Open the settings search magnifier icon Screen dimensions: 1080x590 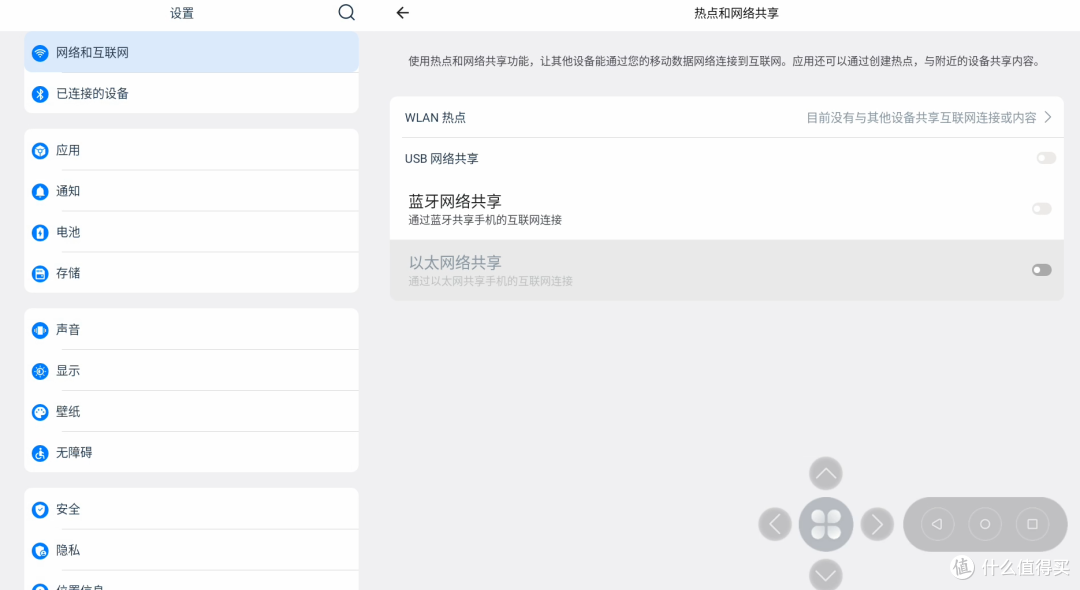(346, 12)
